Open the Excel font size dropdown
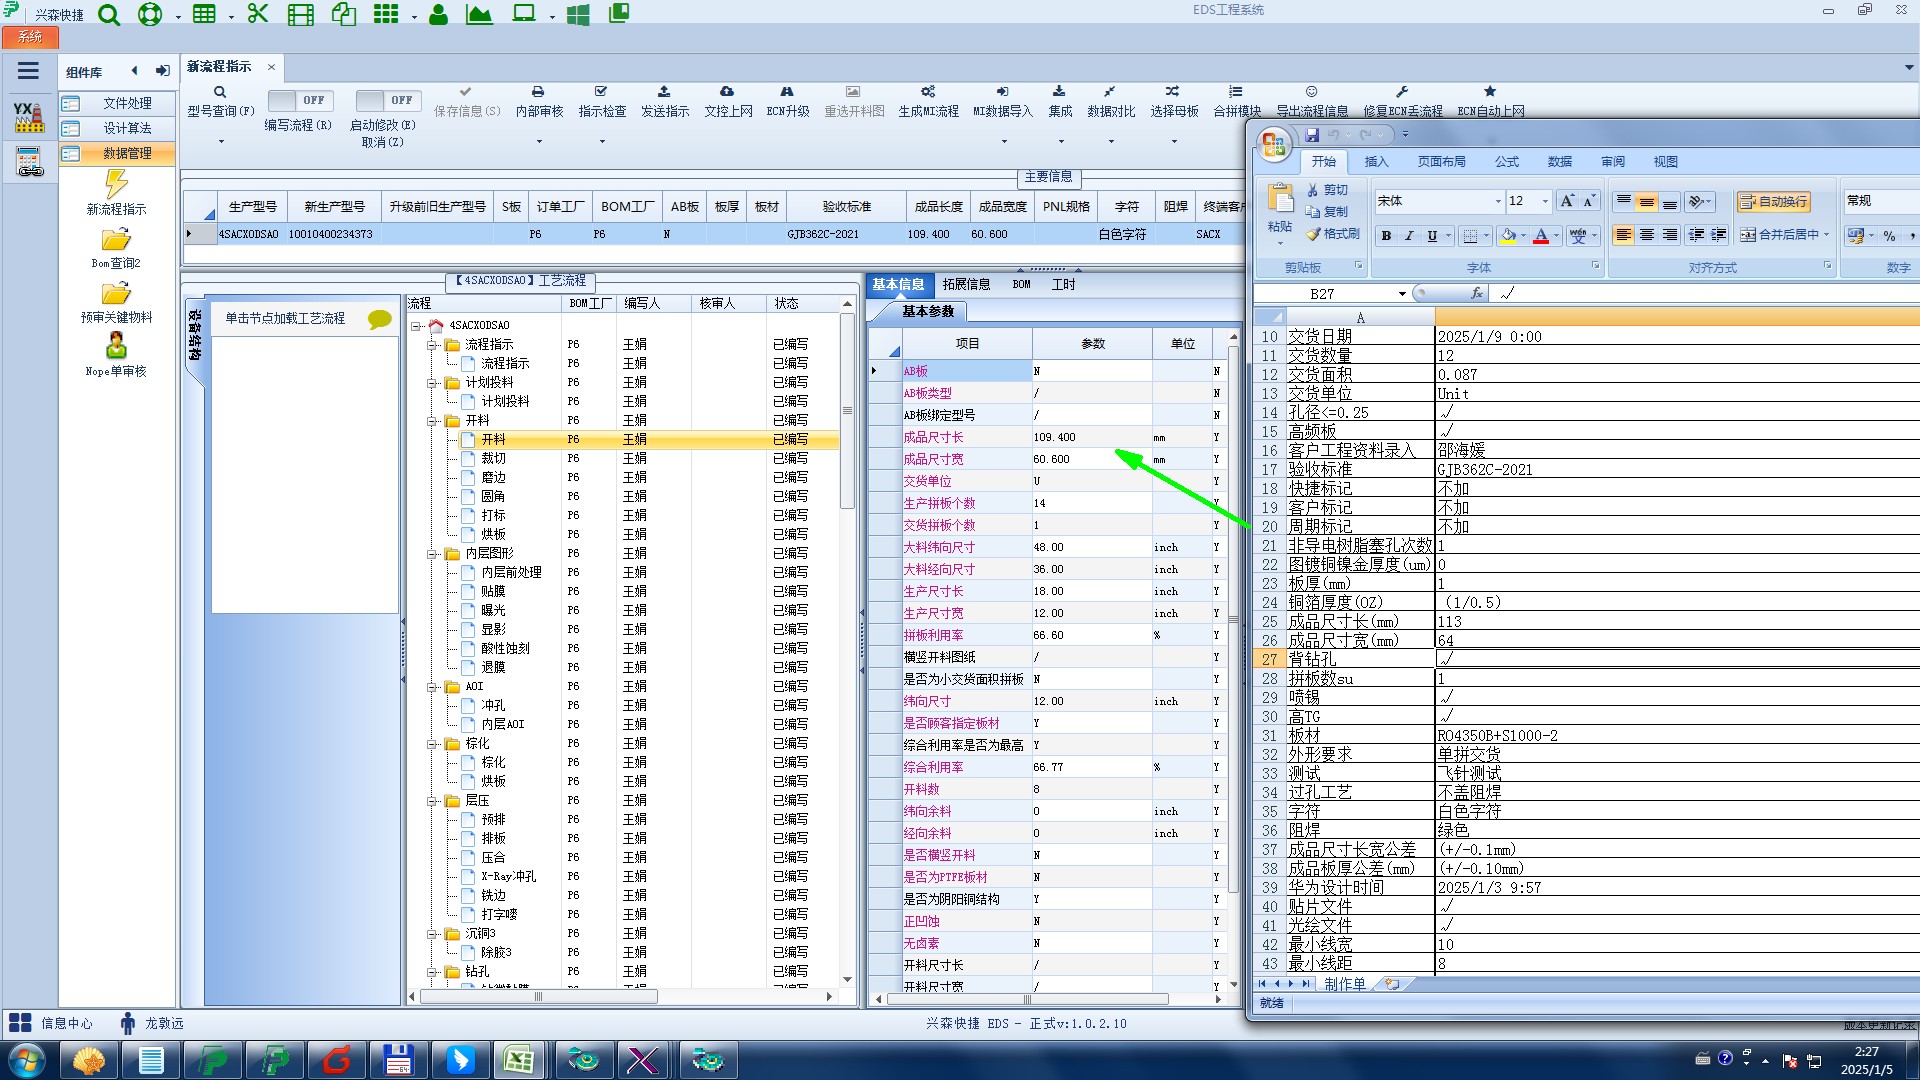The image size is (1920, 1080). pyautogui.click(x=1545, y=202)
